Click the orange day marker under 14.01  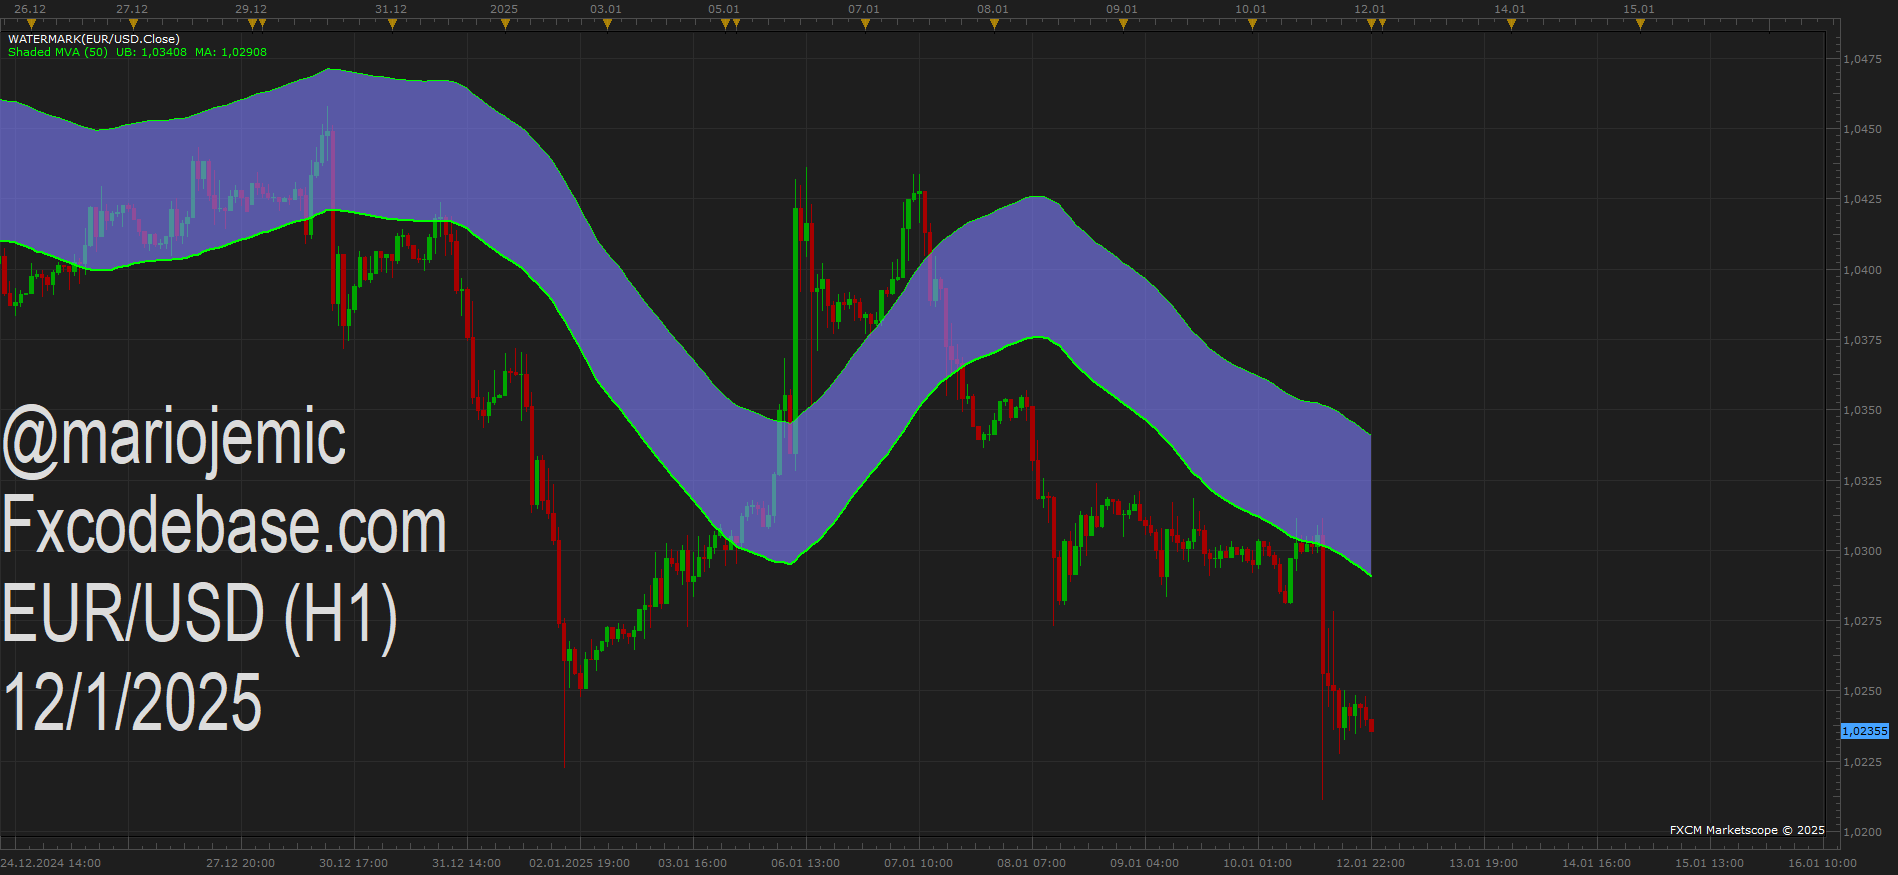click(1511, 24)
